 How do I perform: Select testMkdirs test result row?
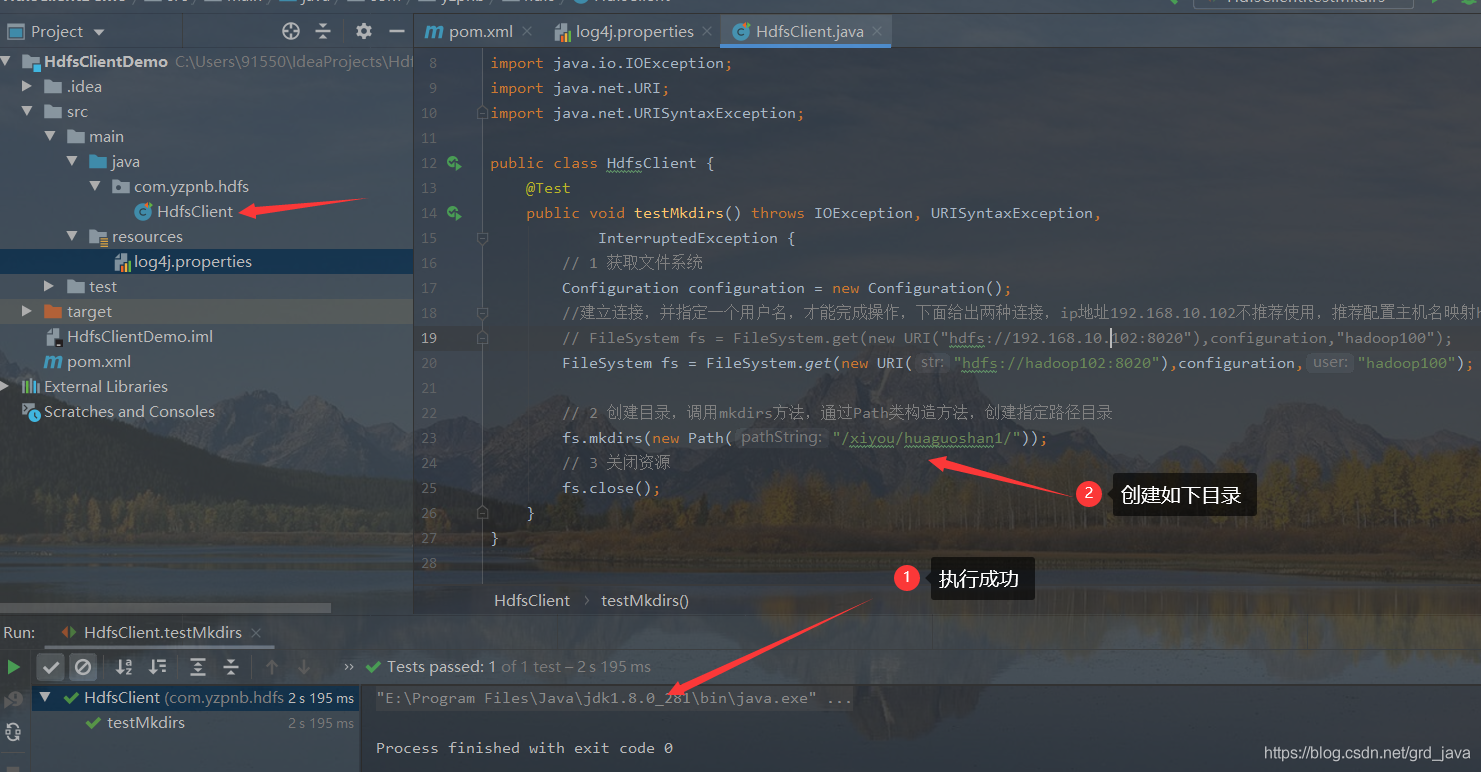tap(146, 723)
